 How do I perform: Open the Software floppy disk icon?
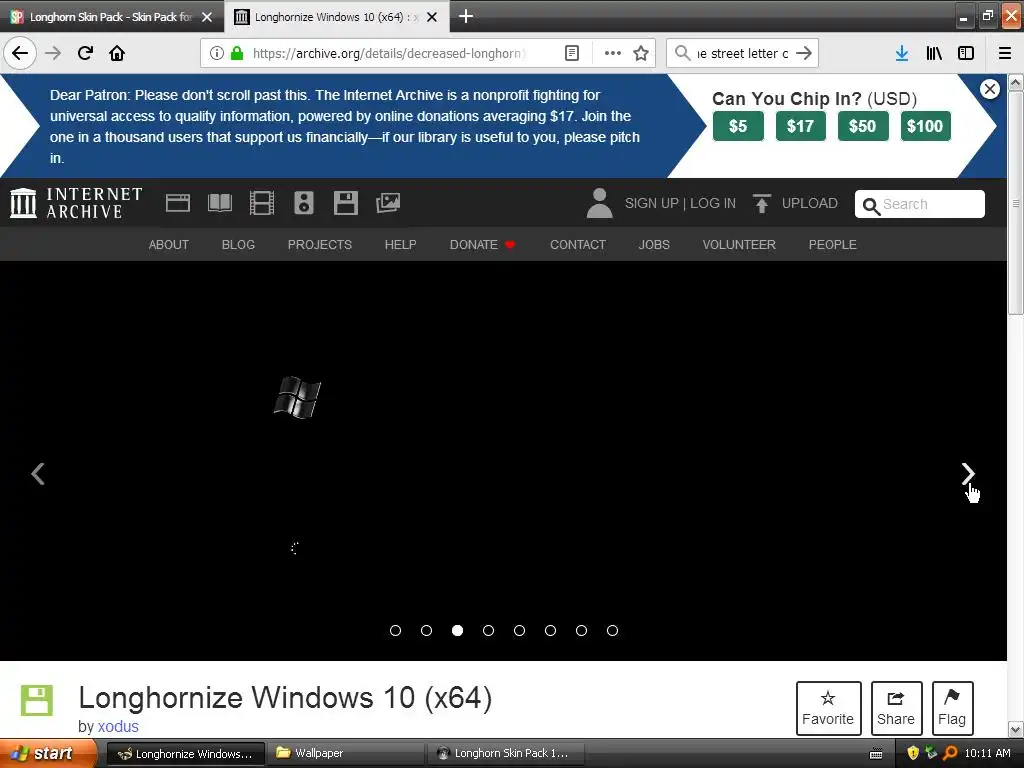point(345,203)
